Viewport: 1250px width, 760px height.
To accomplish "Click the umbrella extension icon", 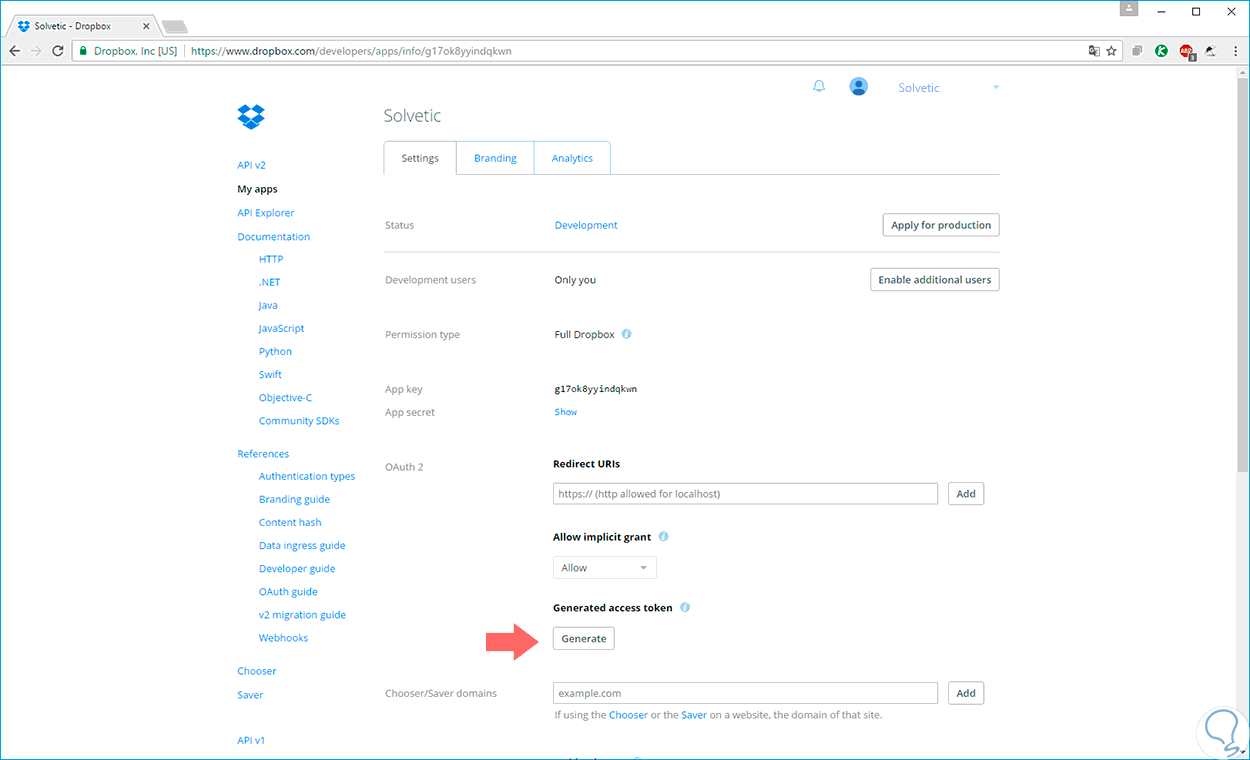I will [x=1210, y=51].
